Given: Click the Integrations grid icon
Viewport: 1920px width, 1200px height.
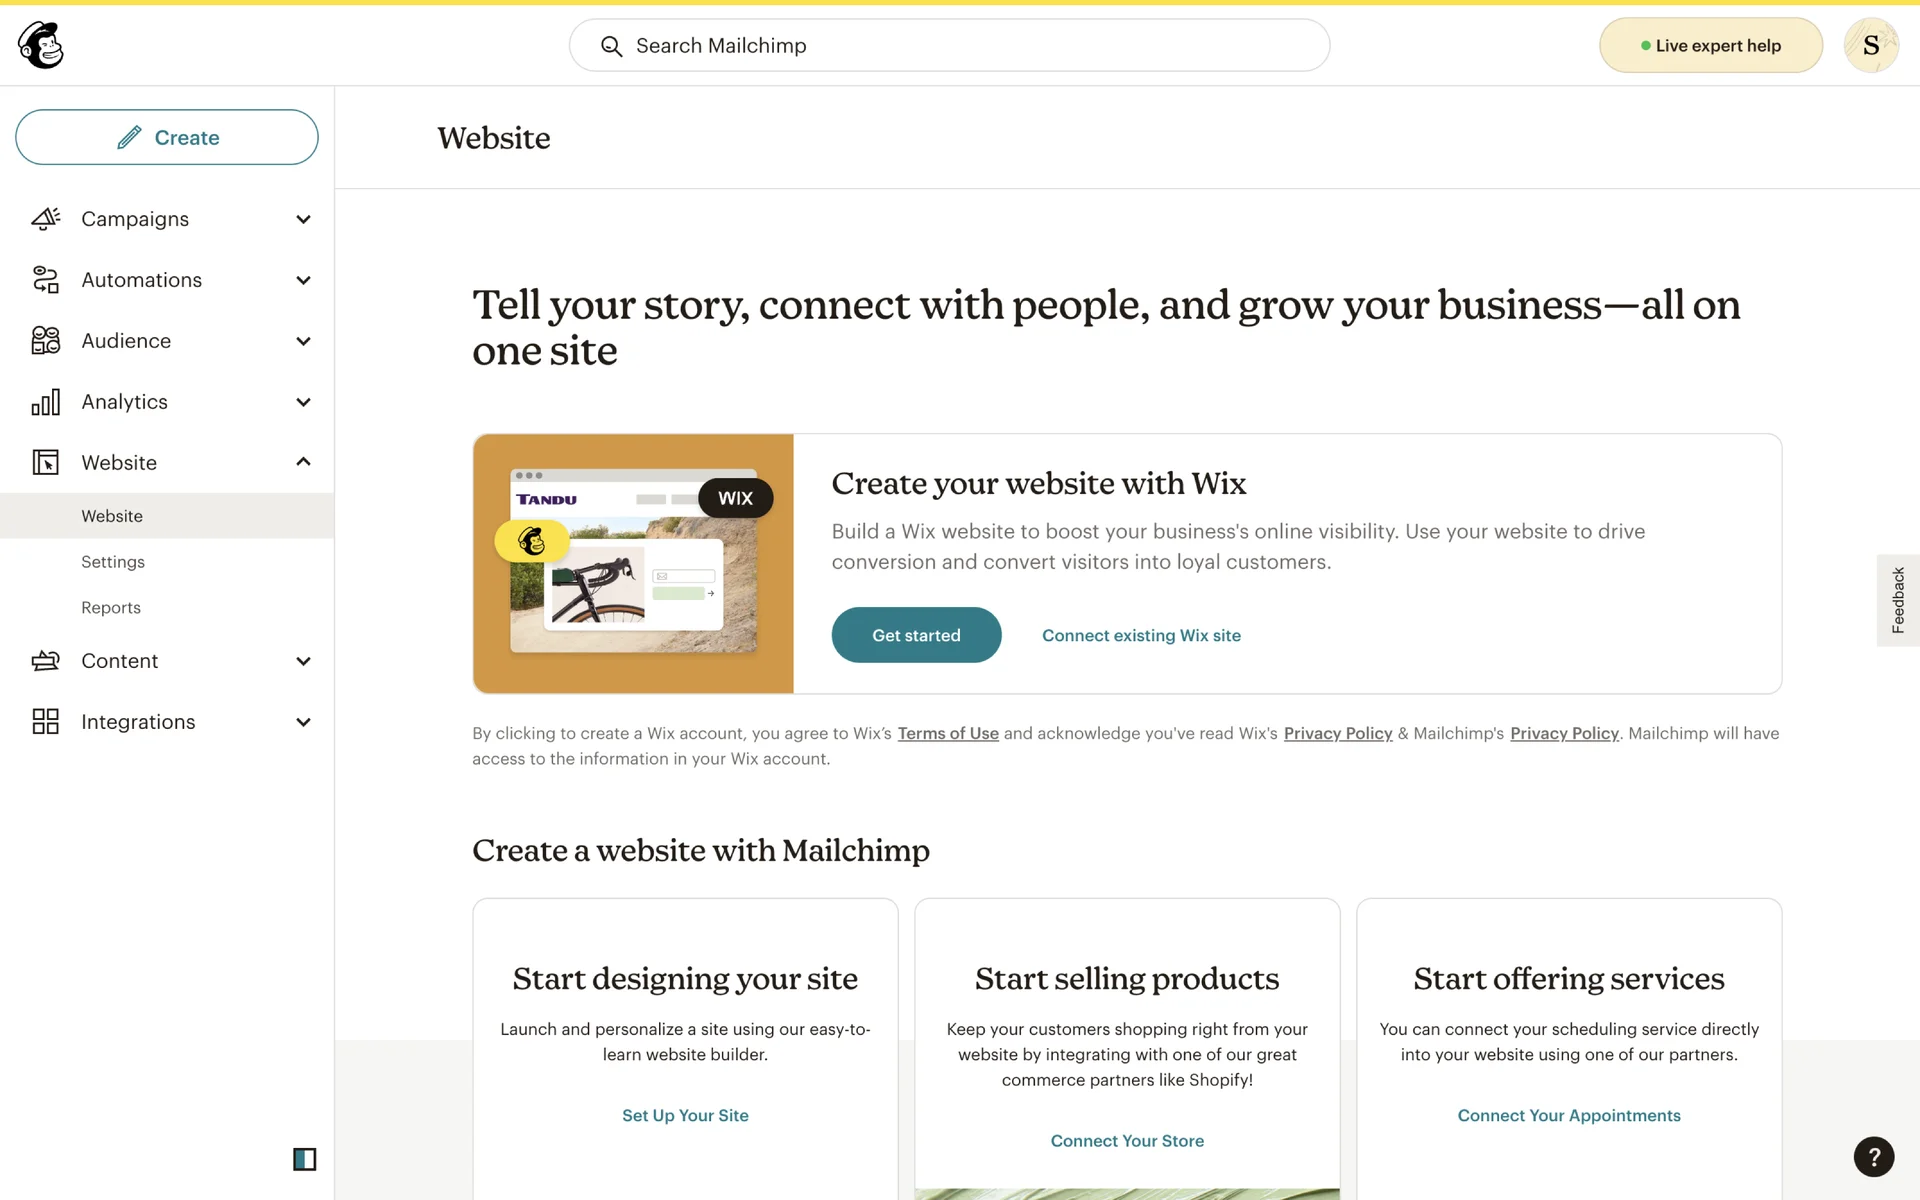Looking at the screenshot, I should [46, 722].
